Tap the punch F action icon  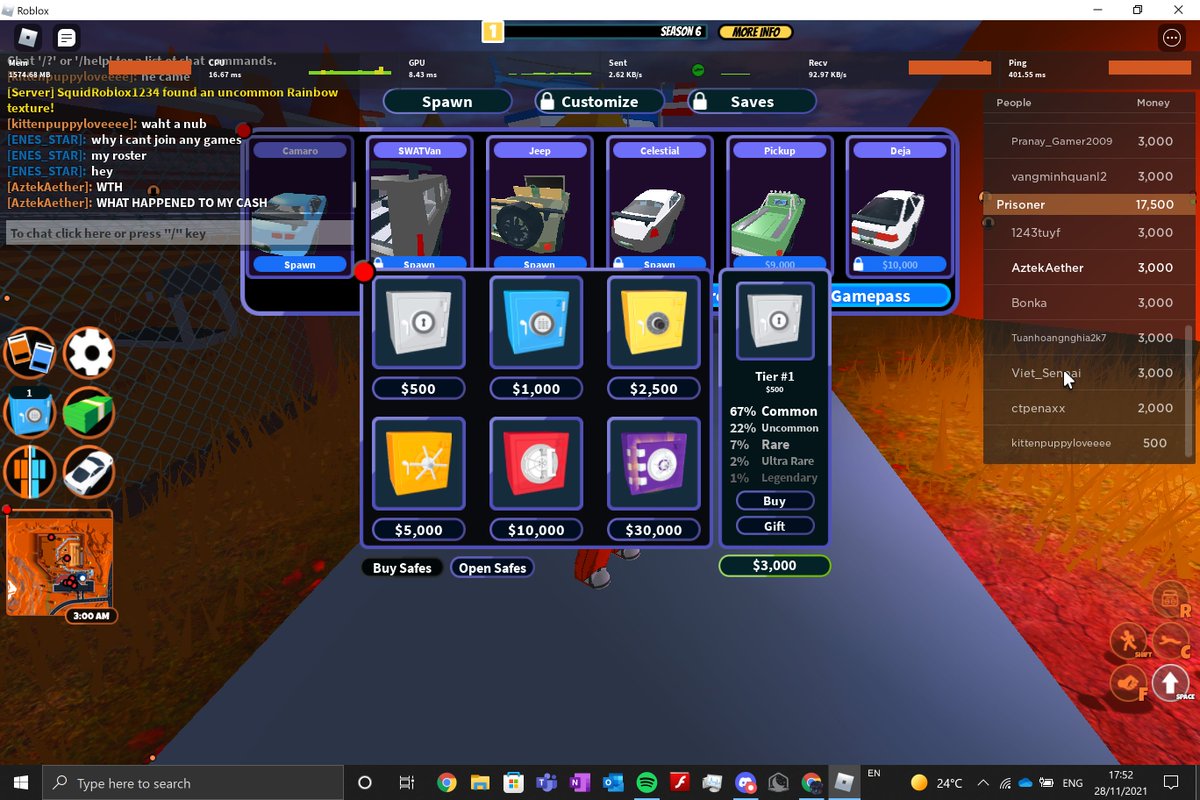(1129, 684)
